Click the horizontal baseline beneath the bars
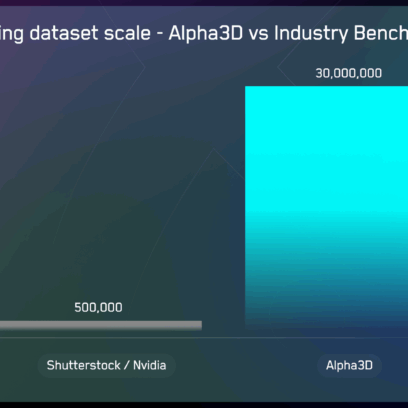 coord(204,337)
